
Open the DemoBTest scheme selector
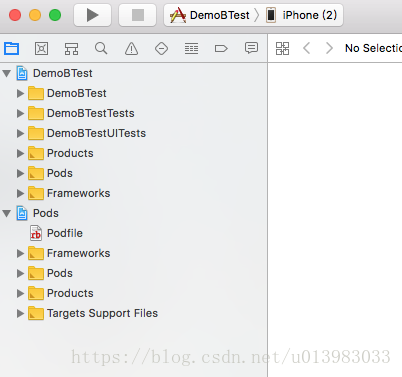click(210, 15)
